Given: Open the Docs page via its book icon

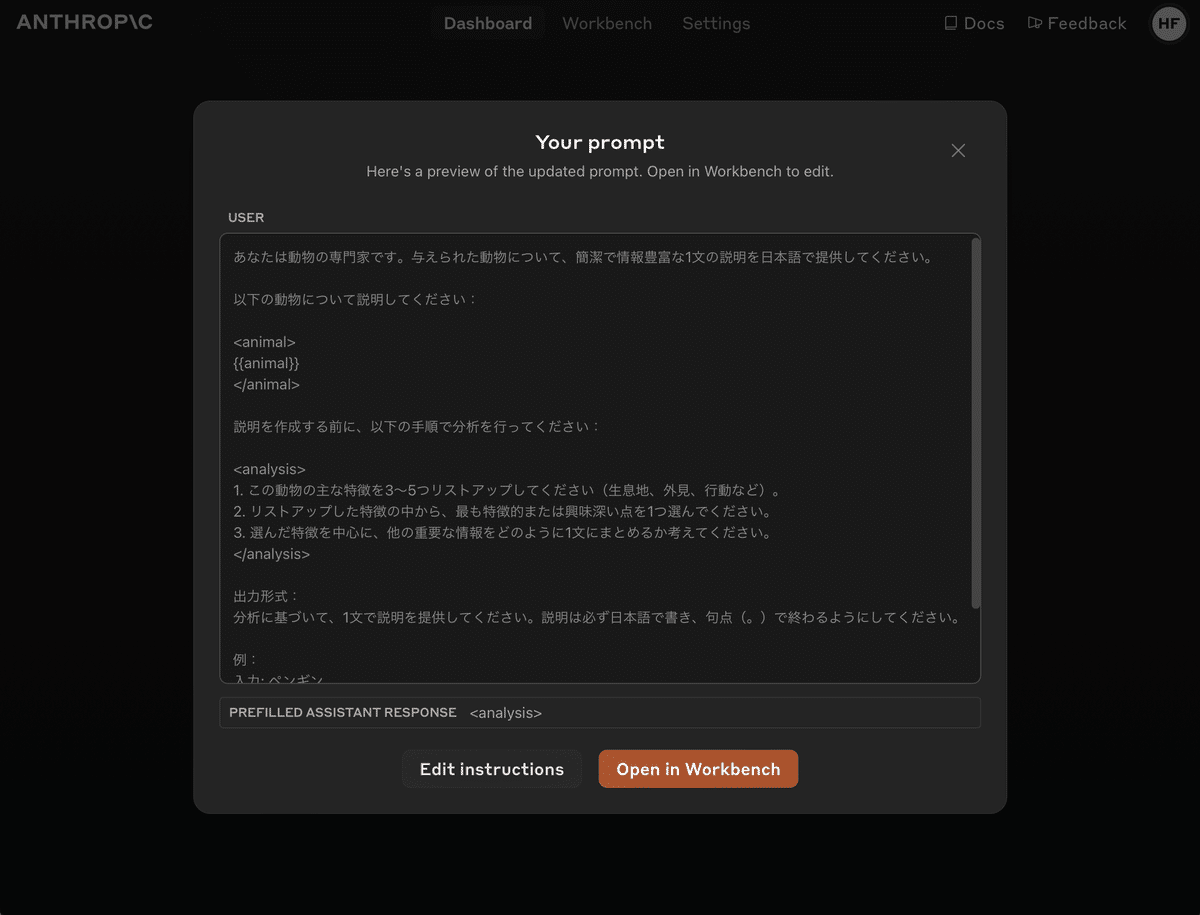Looking at the screenshot, I should pyautogui.click(x=951, y=22).
